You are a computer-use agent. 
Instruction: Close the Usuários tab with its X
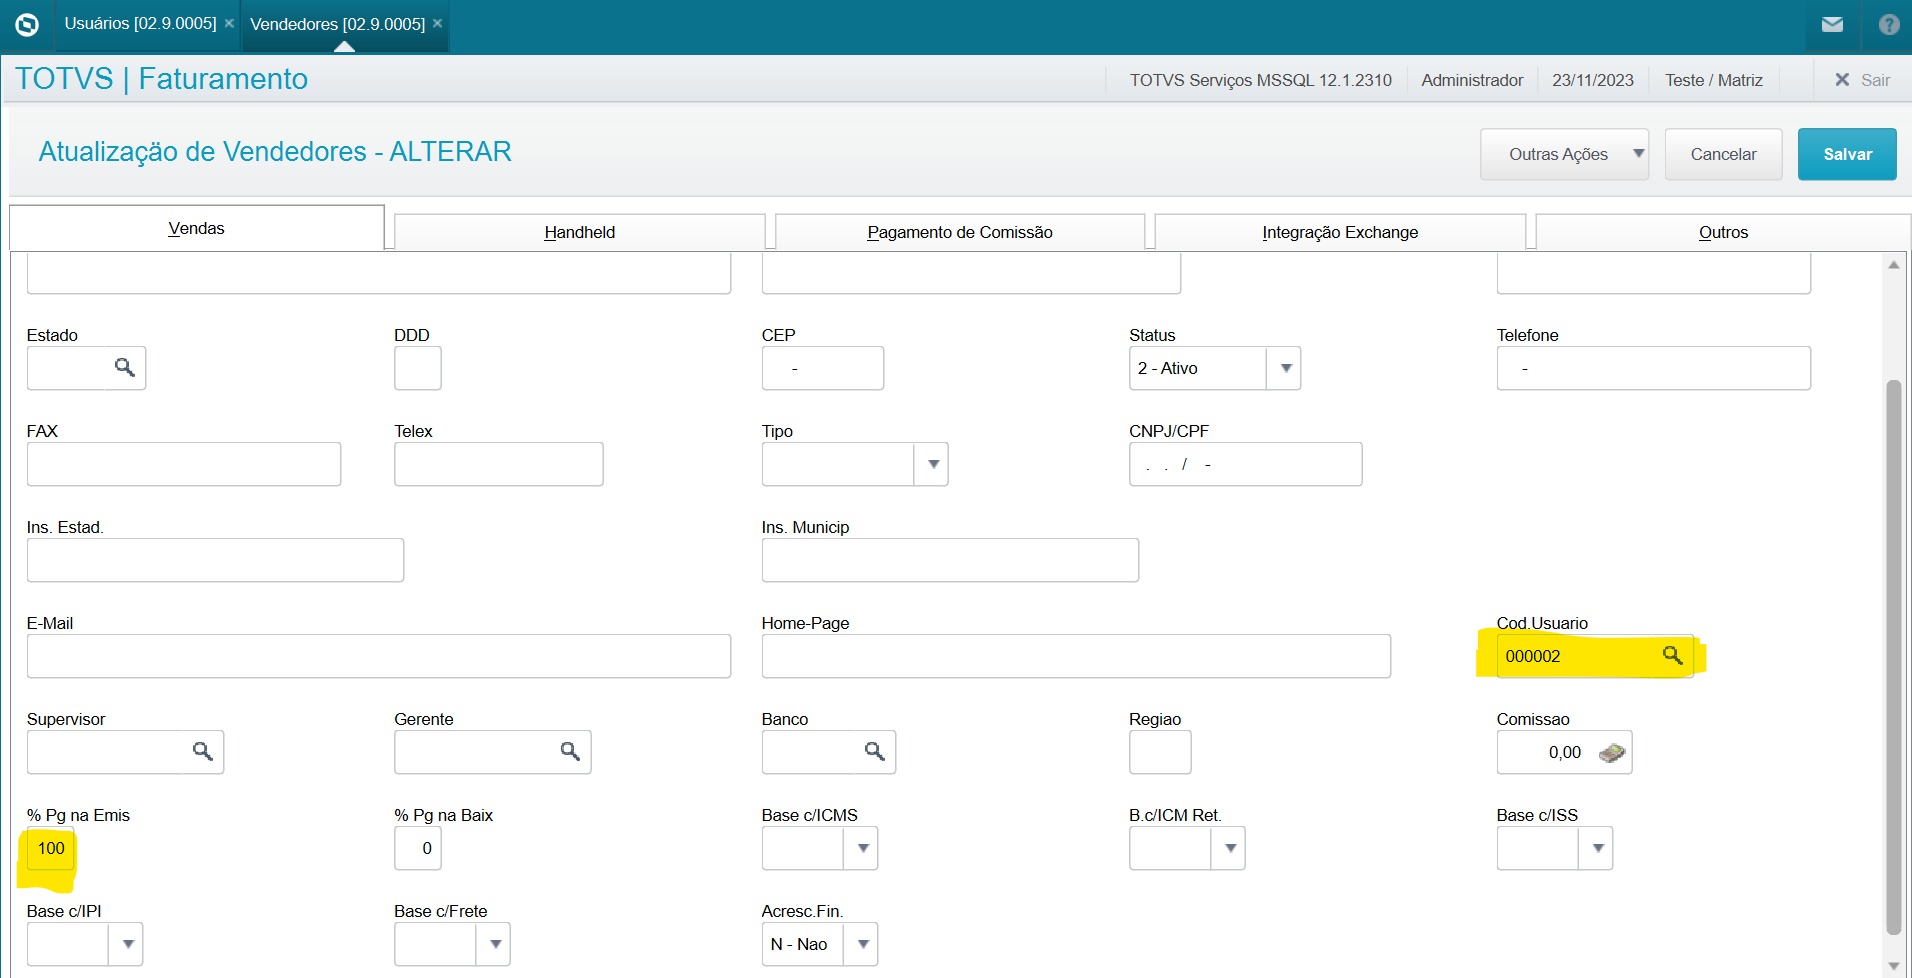229,23
